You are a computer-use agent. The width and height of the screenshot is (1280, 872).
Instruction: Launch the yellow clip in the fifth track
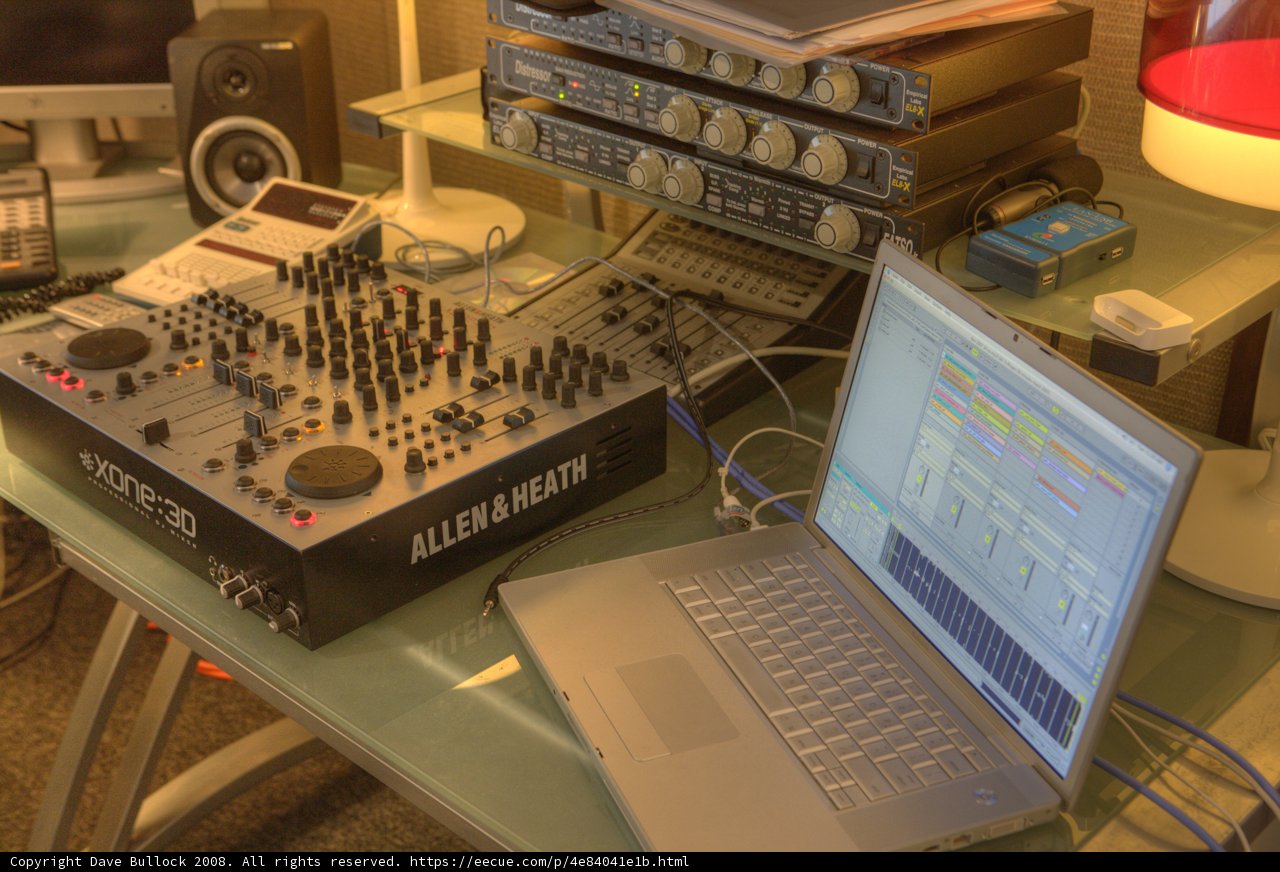[x=1111, y=478]
